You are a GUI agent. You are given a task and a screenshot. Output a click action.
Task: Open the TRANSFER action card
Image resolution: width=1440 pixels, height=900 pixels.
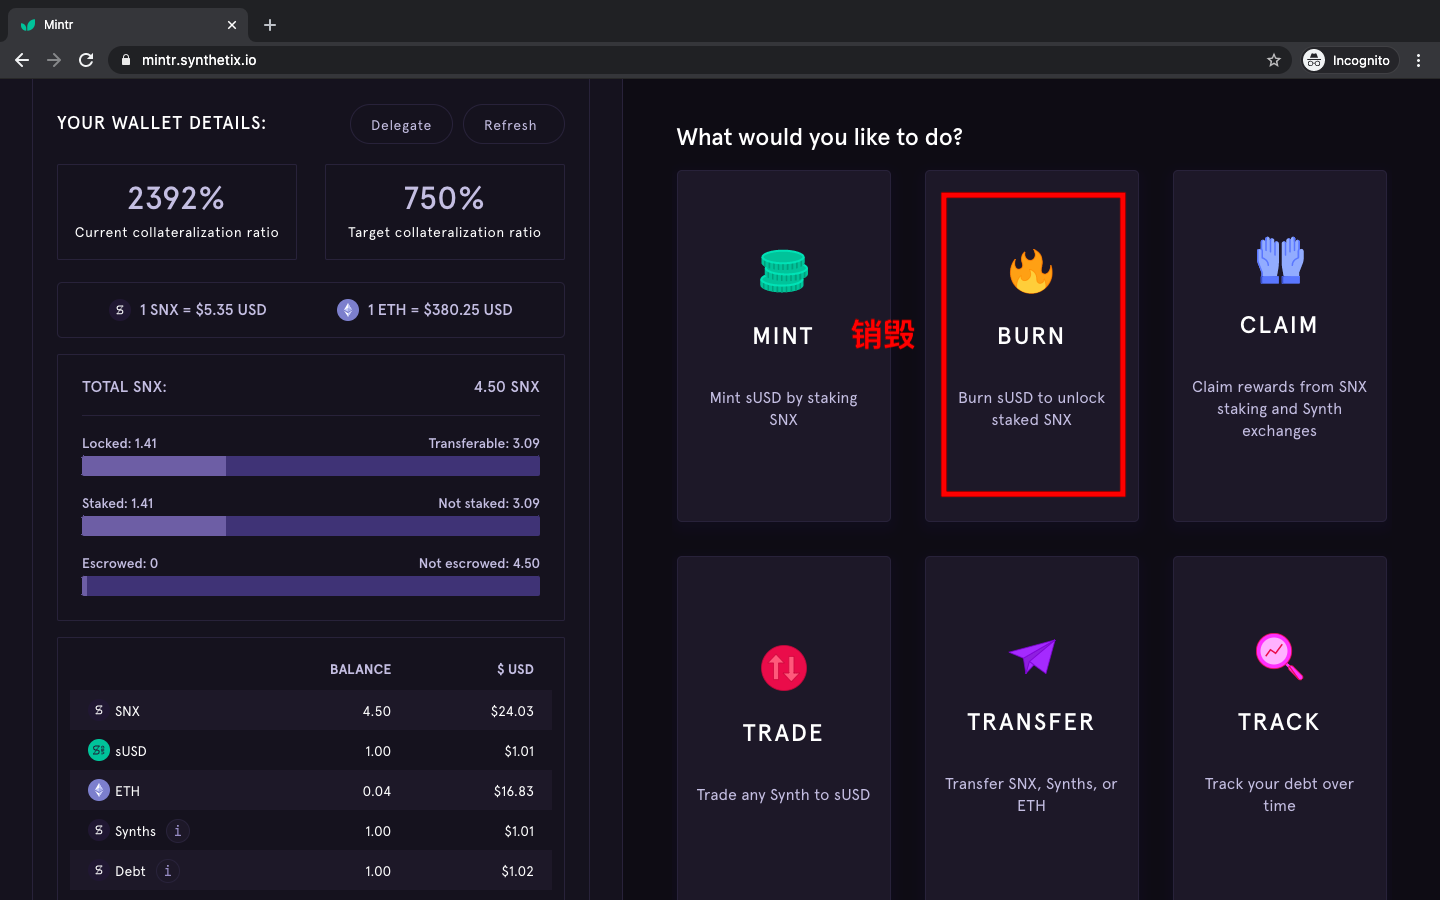(1032, 728)
